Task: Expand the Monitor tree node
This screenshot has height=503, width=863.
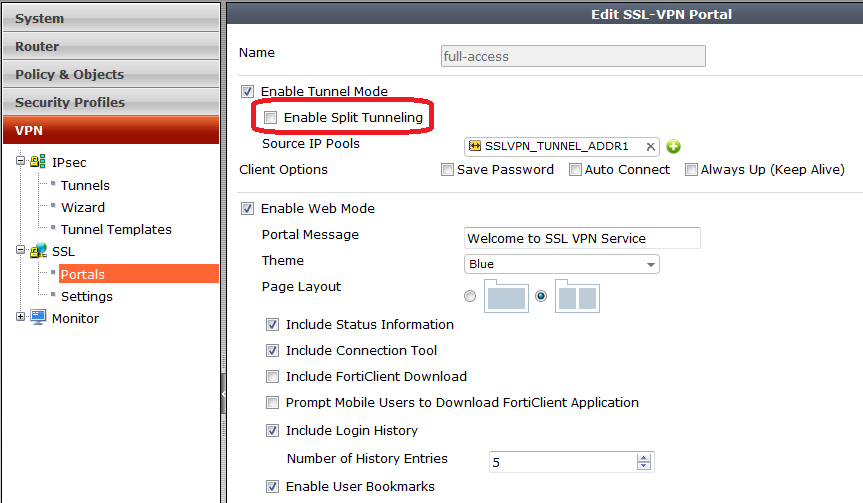Action: [x=20, y=316]
